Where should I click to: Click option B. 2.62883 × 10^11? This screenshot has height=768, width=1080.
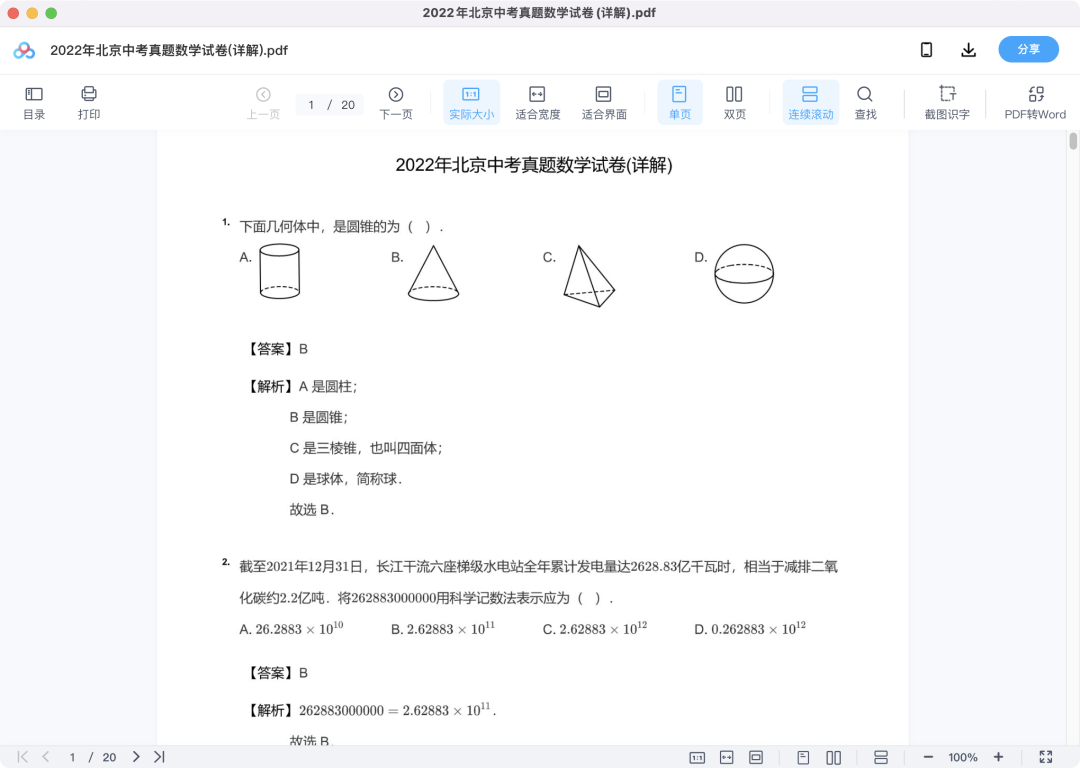[443, 628]
